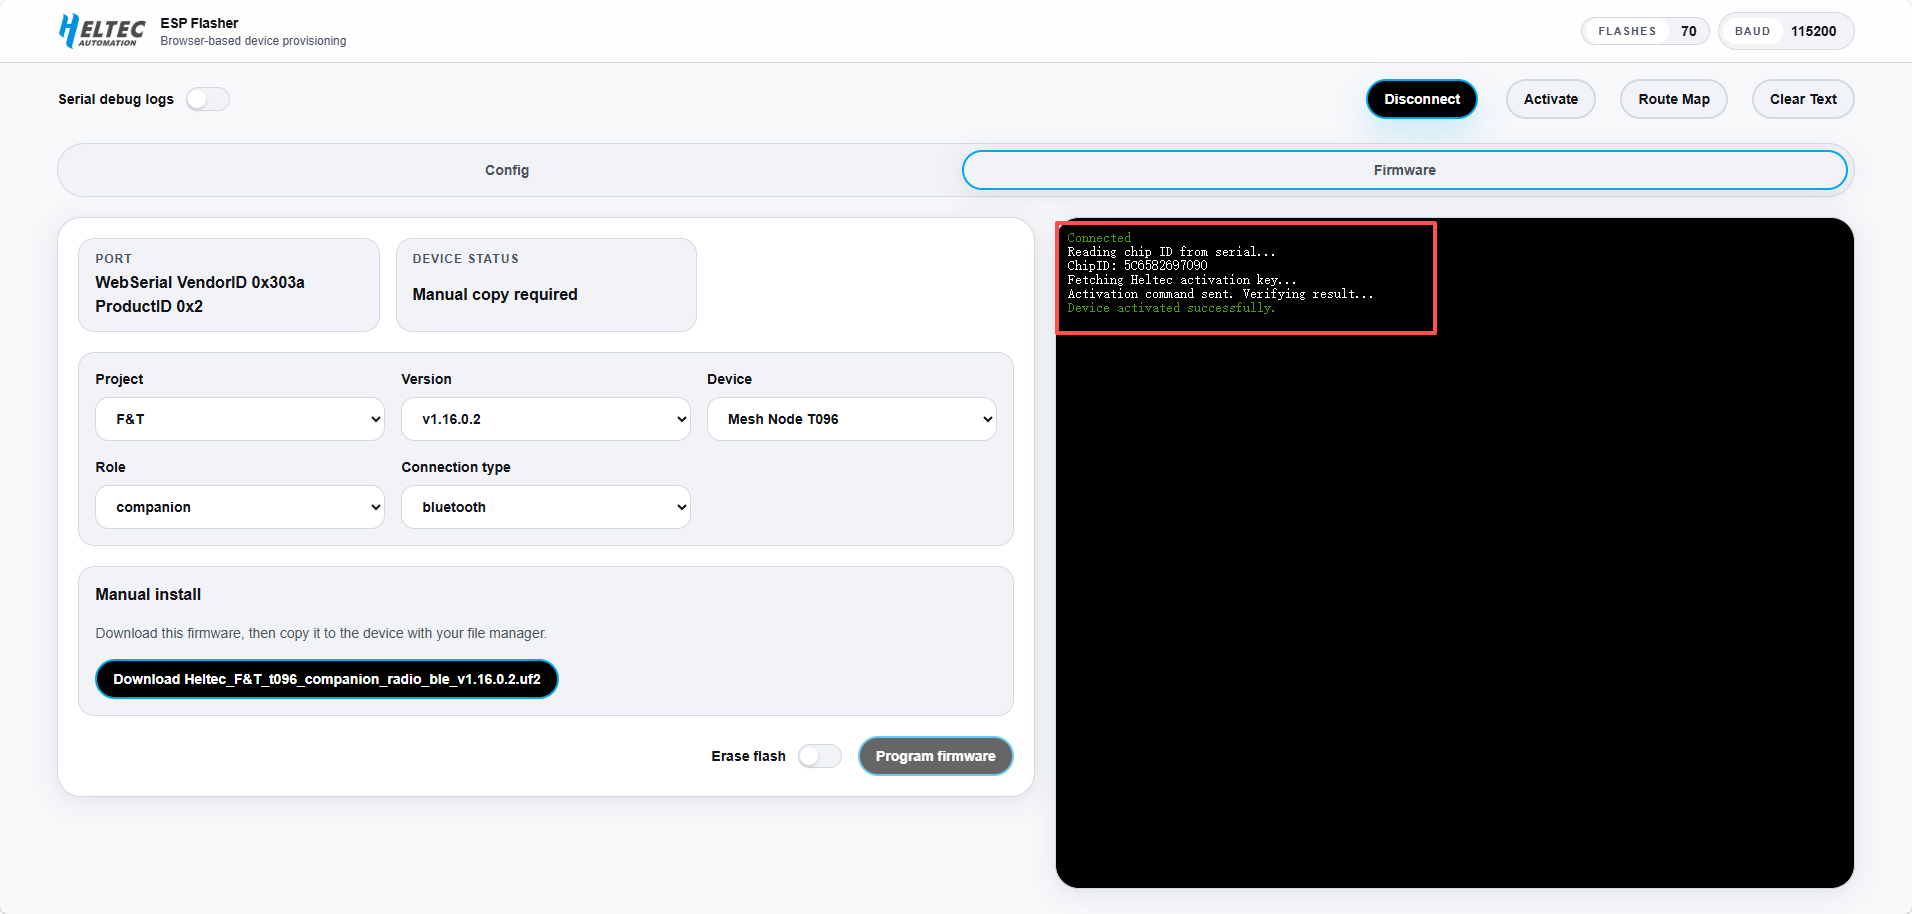Image resolution: width=1912 pixels, height=914 pixels.
Task: Click the 'PORT' card heading
Action: (114, 259)
